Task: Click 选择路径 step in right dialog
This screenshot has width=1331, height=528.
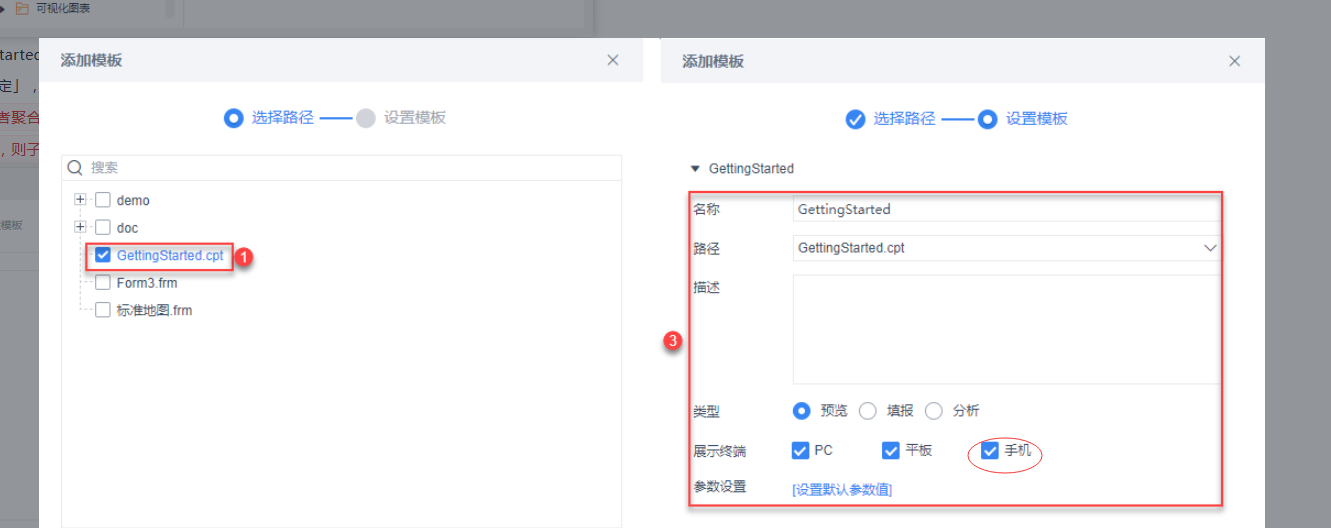Action: pyautogui.click(x=890, y=118)
